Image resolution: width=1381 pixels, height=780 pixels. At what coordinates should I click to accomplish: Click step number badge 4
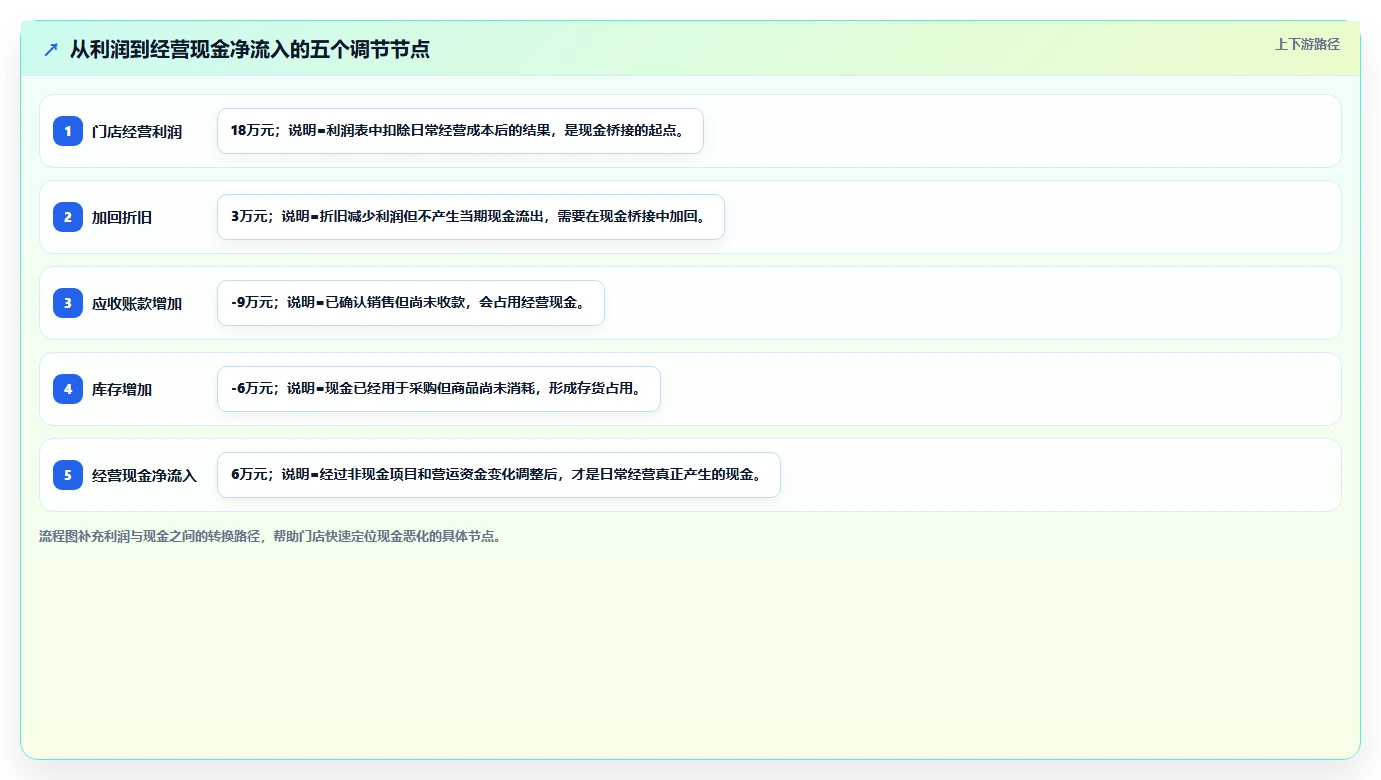click(68, 389)
